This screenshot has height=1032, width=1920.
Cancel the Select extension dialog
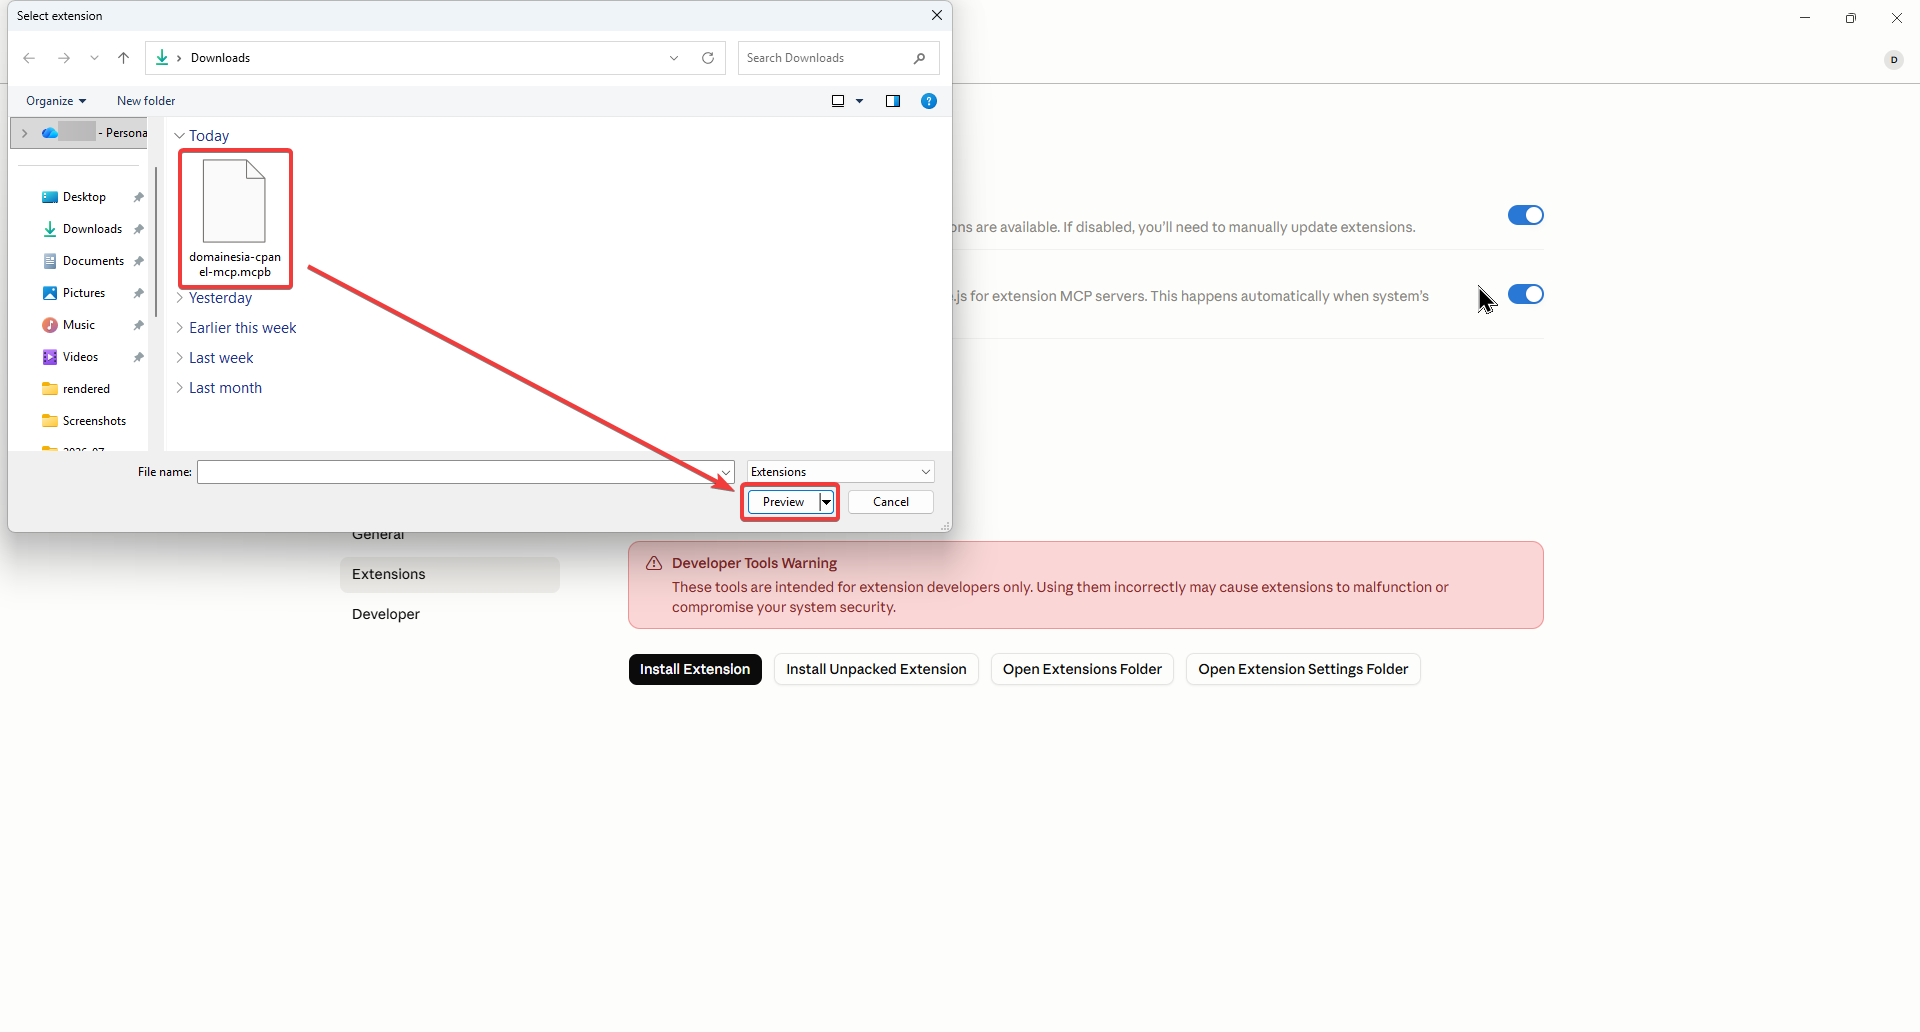click(x=891, y=502)
